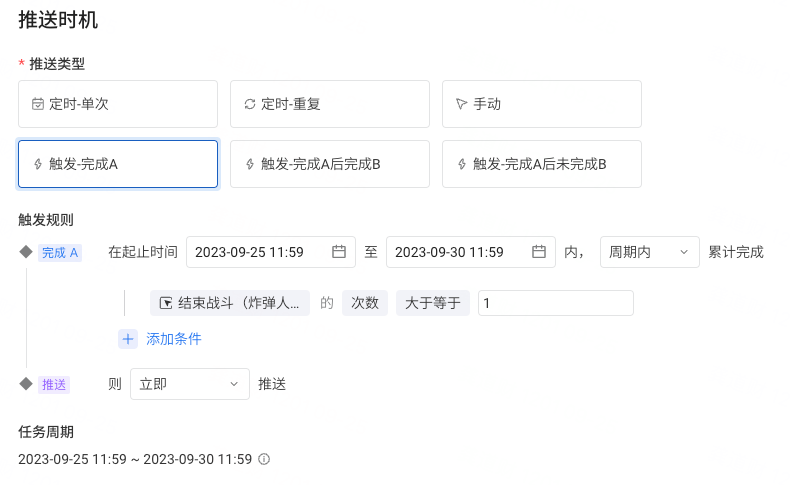Click the calendar icon in the end date field
The image size is (790, 485).
pyautogui.click(x=539, y=252)
